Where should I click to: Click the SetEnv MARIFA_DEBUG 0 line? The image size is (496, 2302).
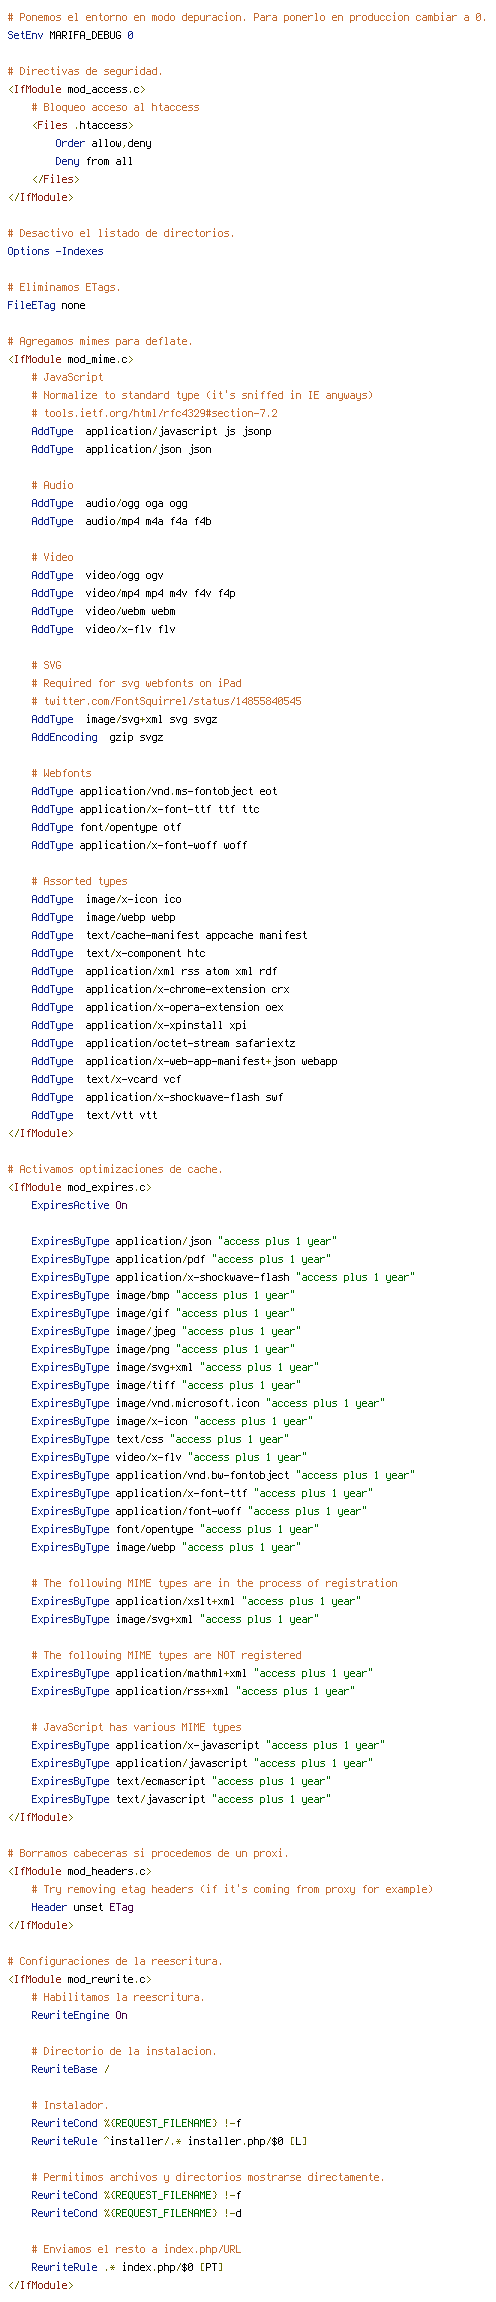[70, 35]
